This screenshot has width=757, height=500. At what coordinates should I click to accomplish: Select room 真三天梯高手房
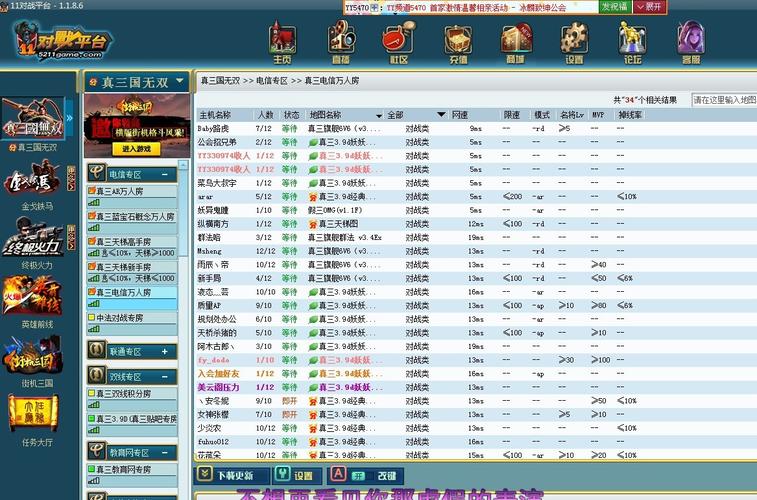point(132,247)
